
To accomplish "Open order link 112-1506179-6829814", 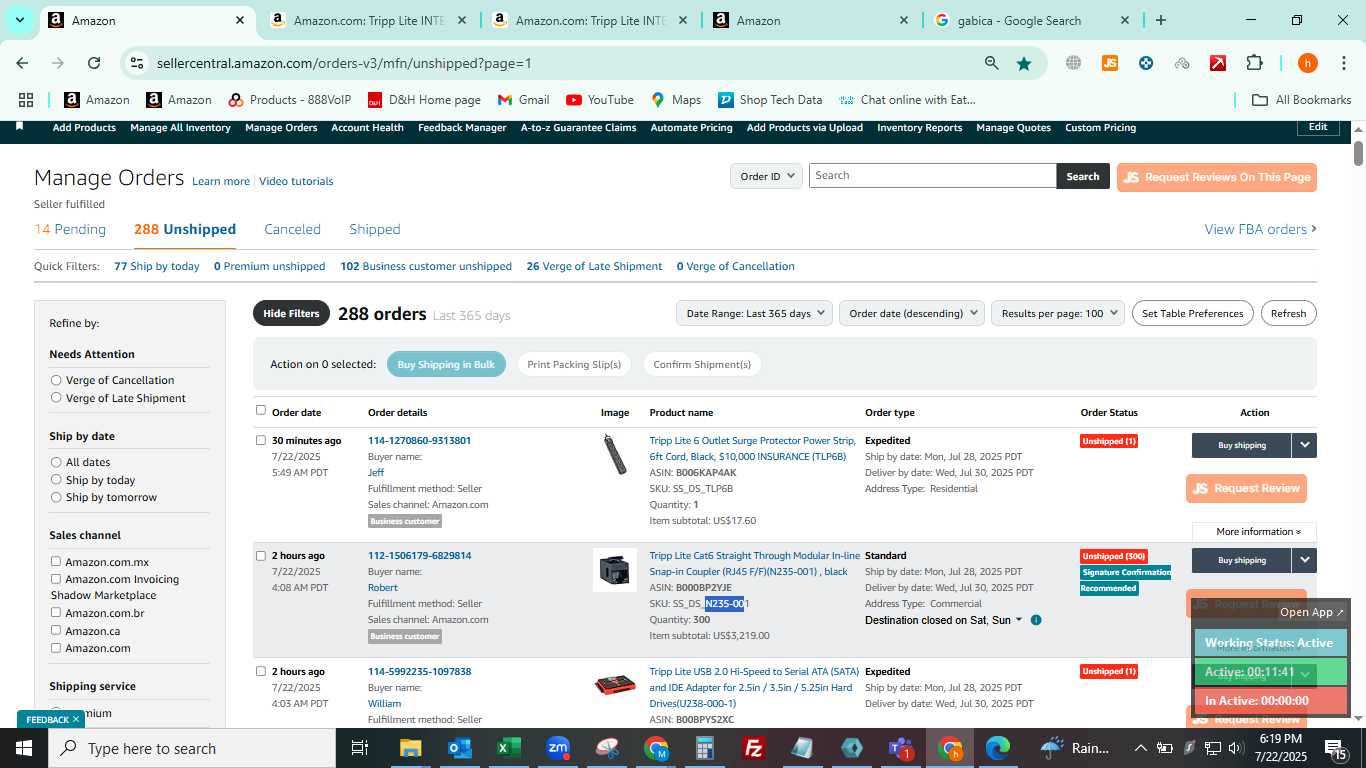I will pyautogui.click(x=419, y=555).
